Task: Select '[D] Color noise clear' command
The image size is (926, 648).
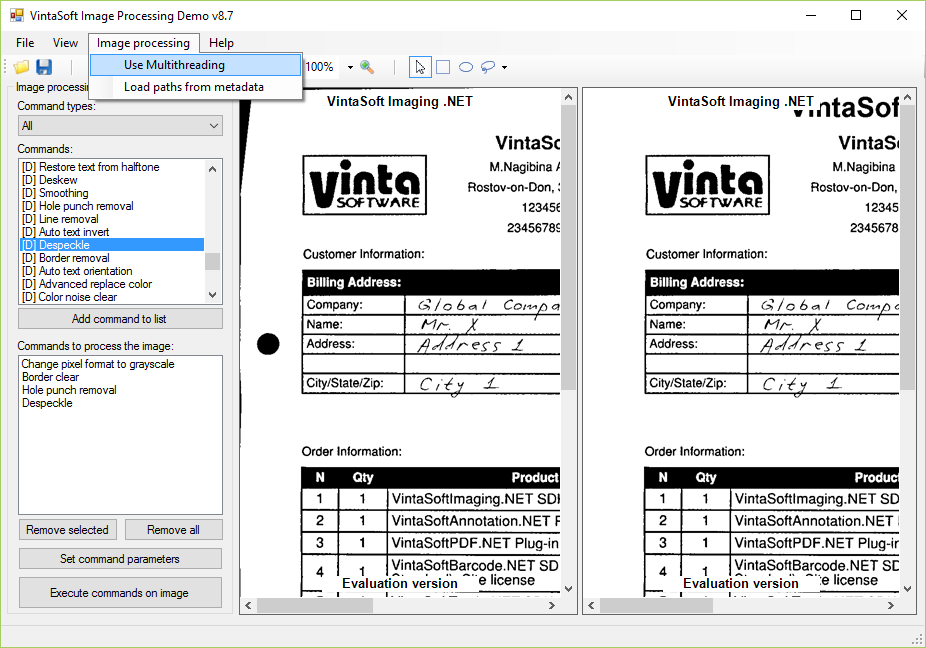Action: [112, 297]
